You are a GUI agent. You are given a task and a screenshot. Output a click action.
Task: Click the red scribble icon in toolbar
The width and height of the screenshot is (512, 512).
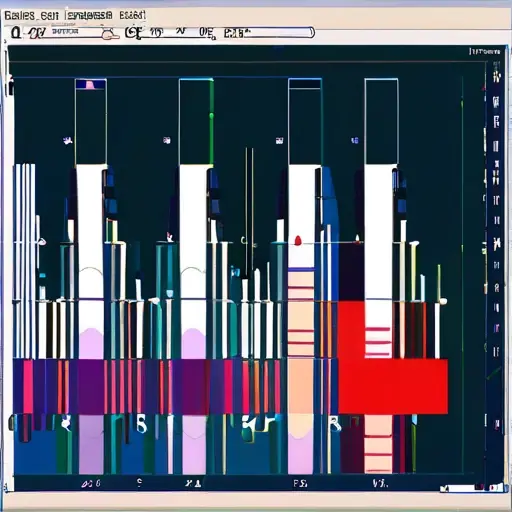(37, 33)
